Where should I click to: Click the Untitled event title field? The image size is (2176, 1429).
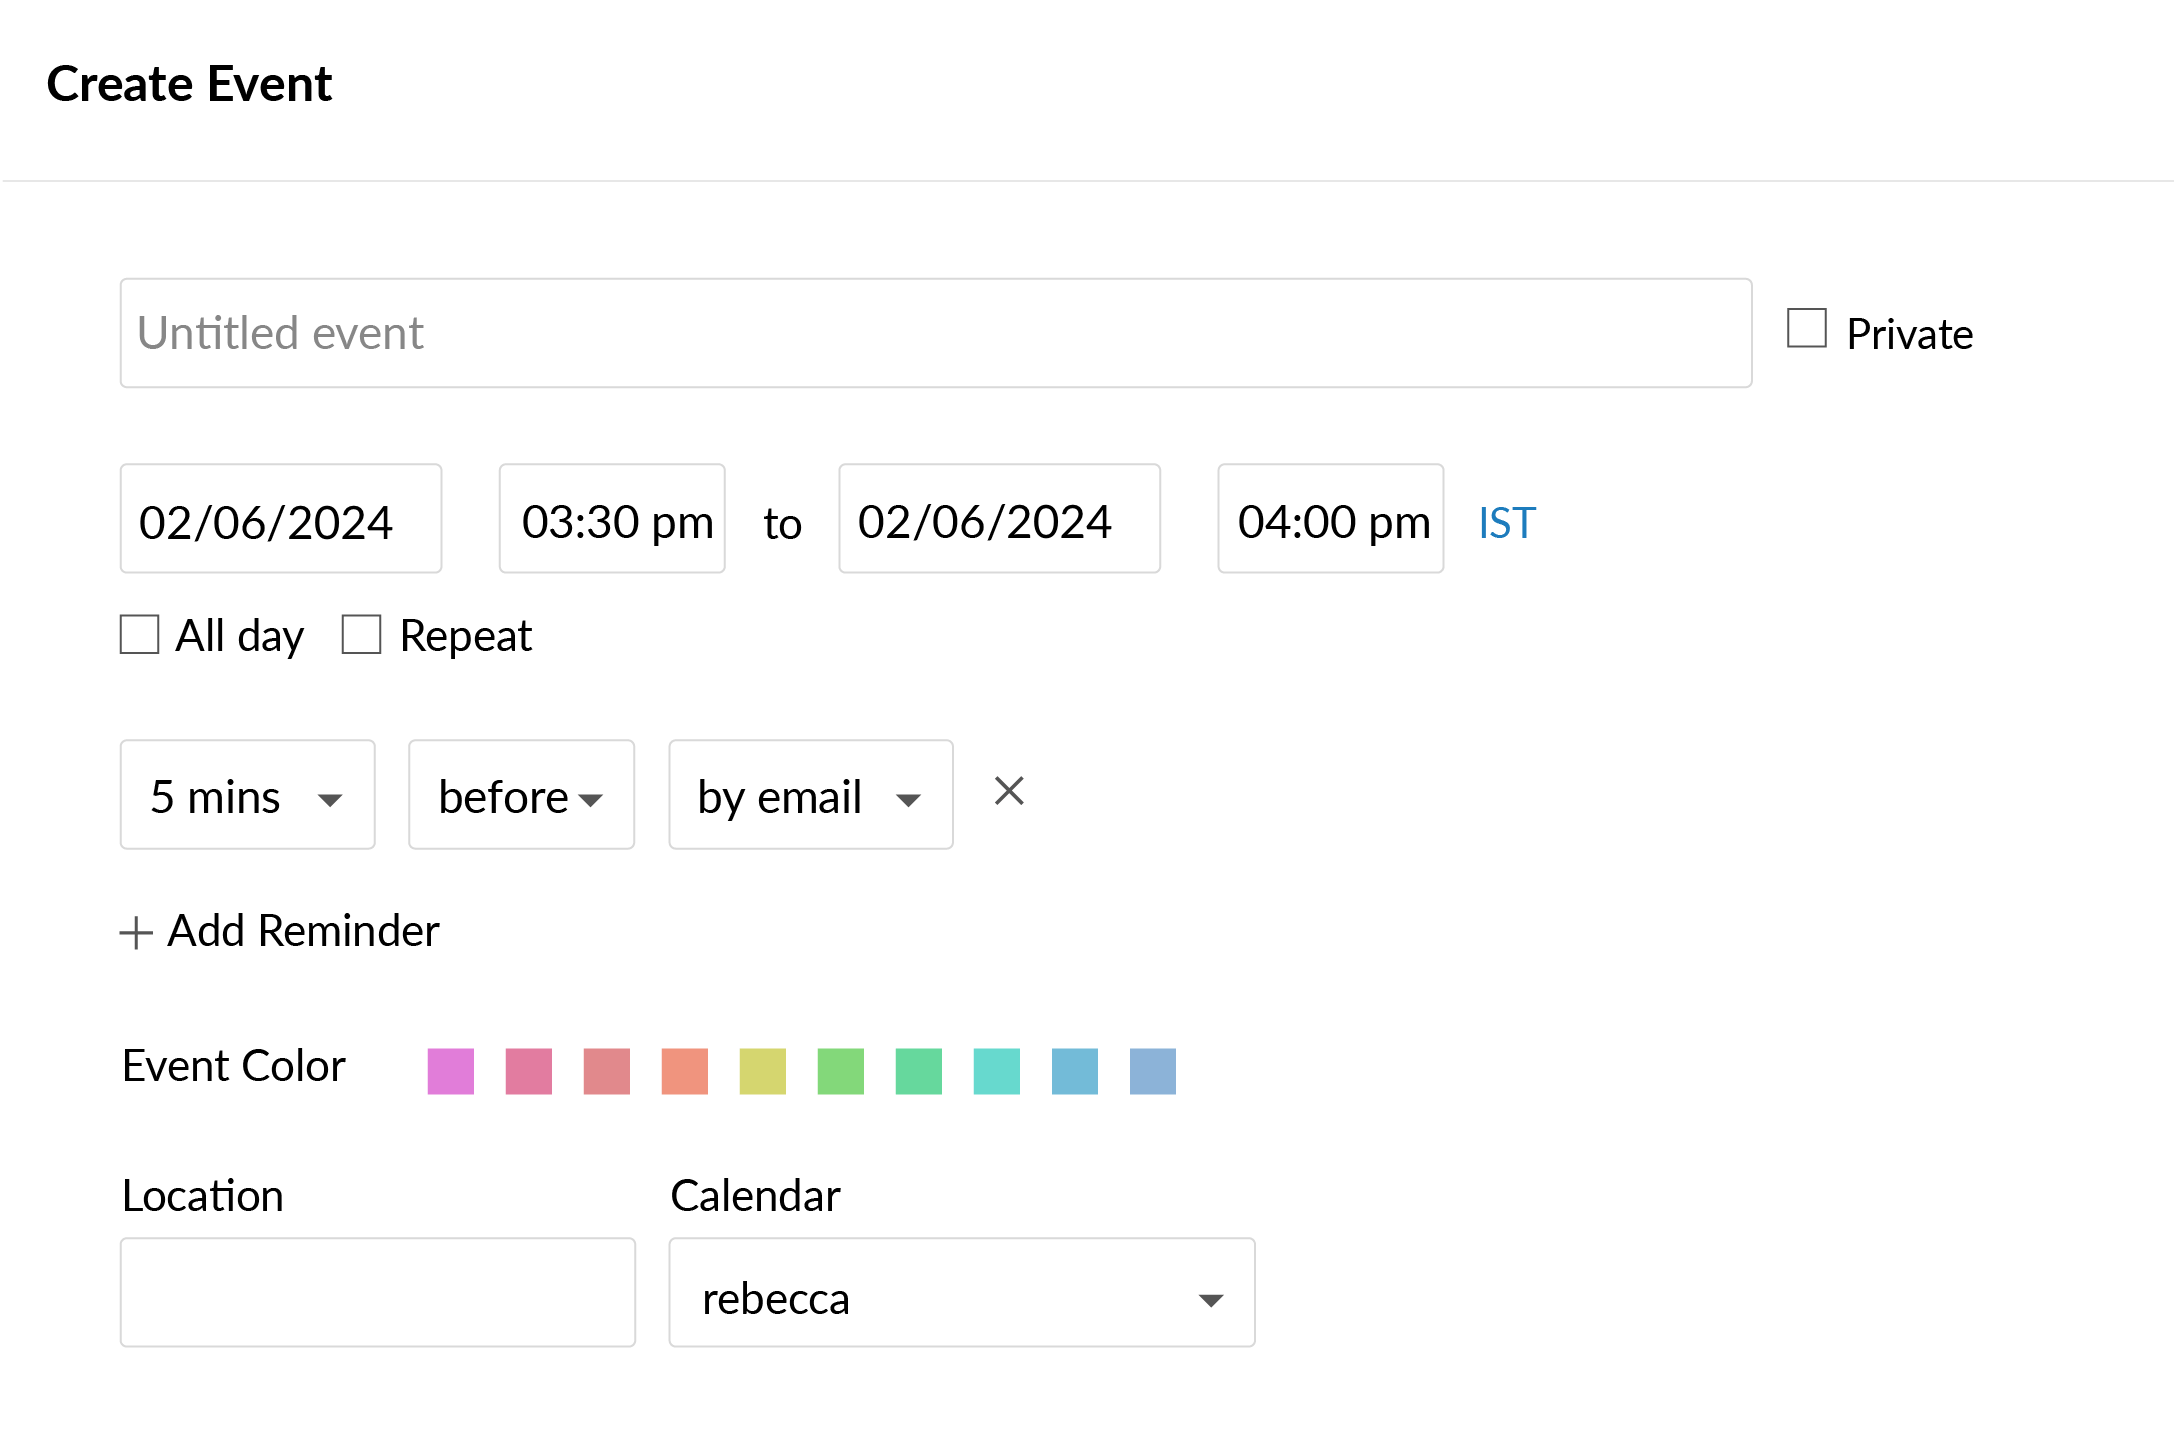pyautogui.click(x=935, y=331)
